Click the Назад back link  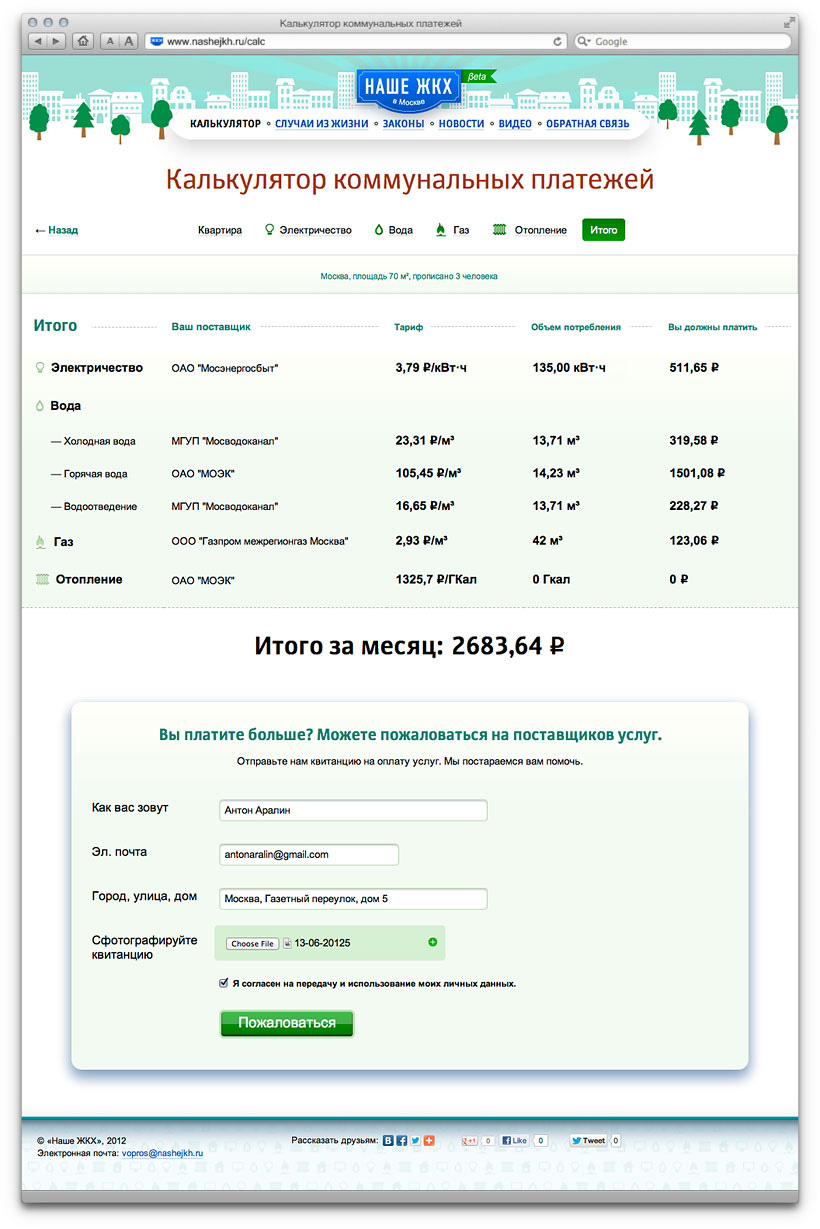point(56,230)
